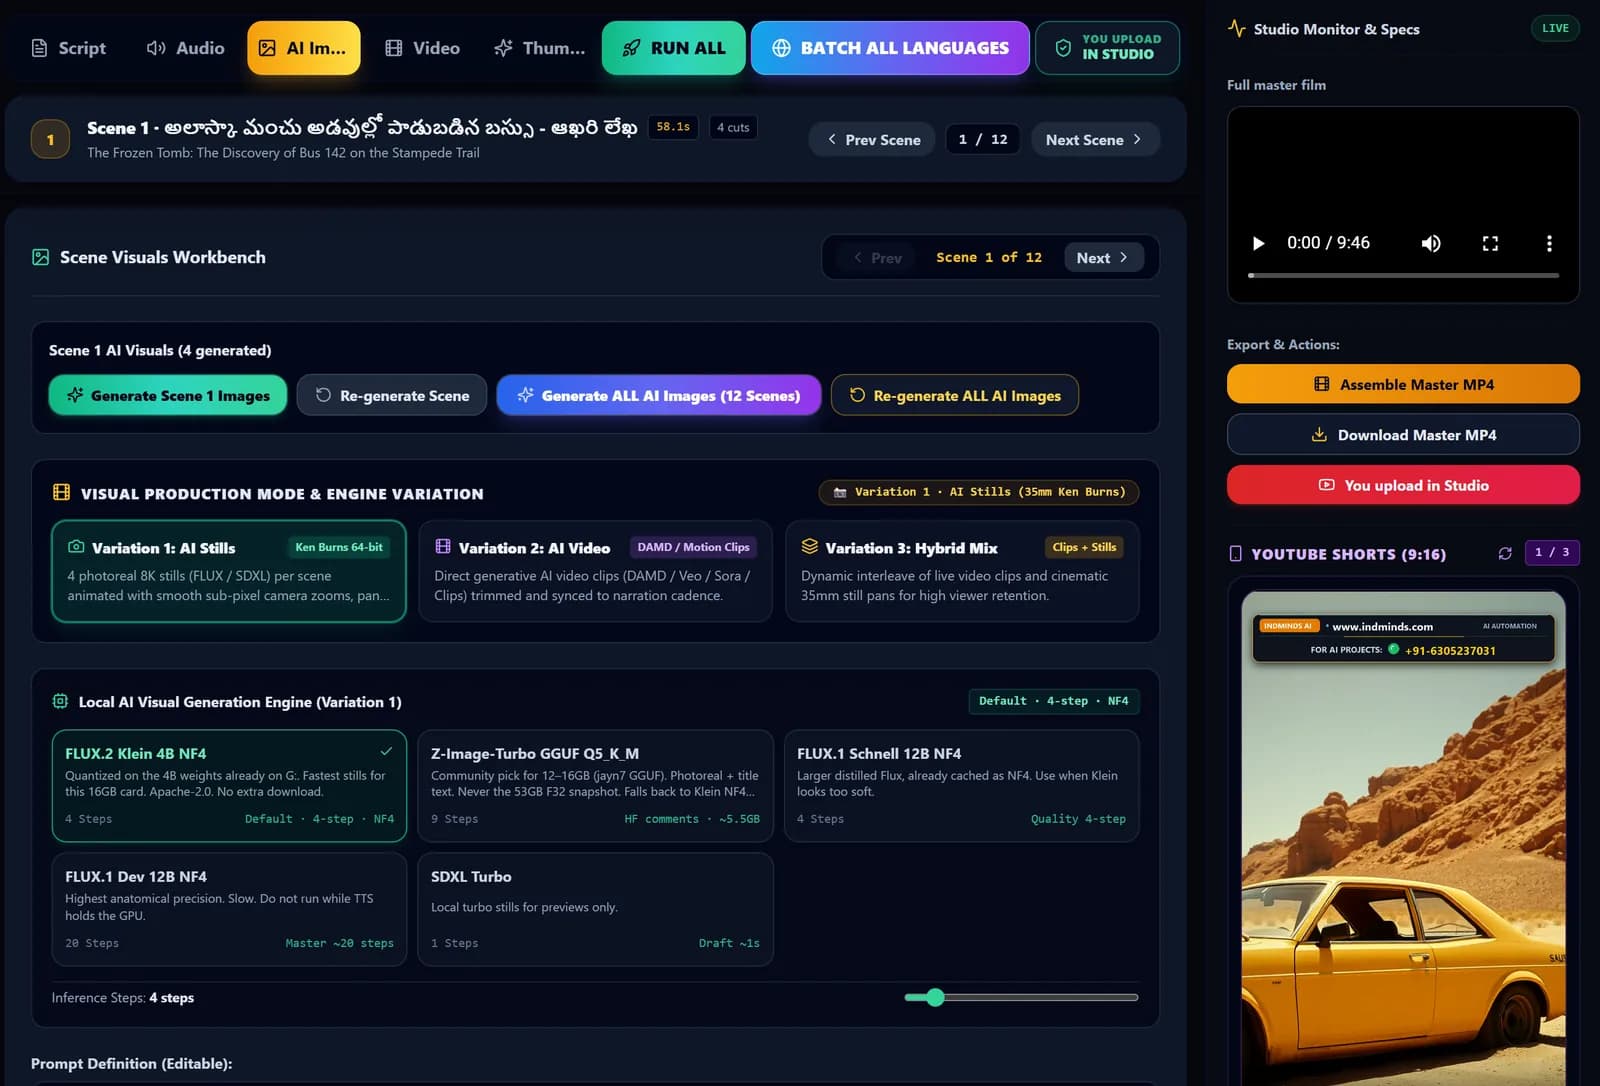Select the Thumbnail tab
This screenshot has height=1086, width=1600.
click(x=539, y=48)
